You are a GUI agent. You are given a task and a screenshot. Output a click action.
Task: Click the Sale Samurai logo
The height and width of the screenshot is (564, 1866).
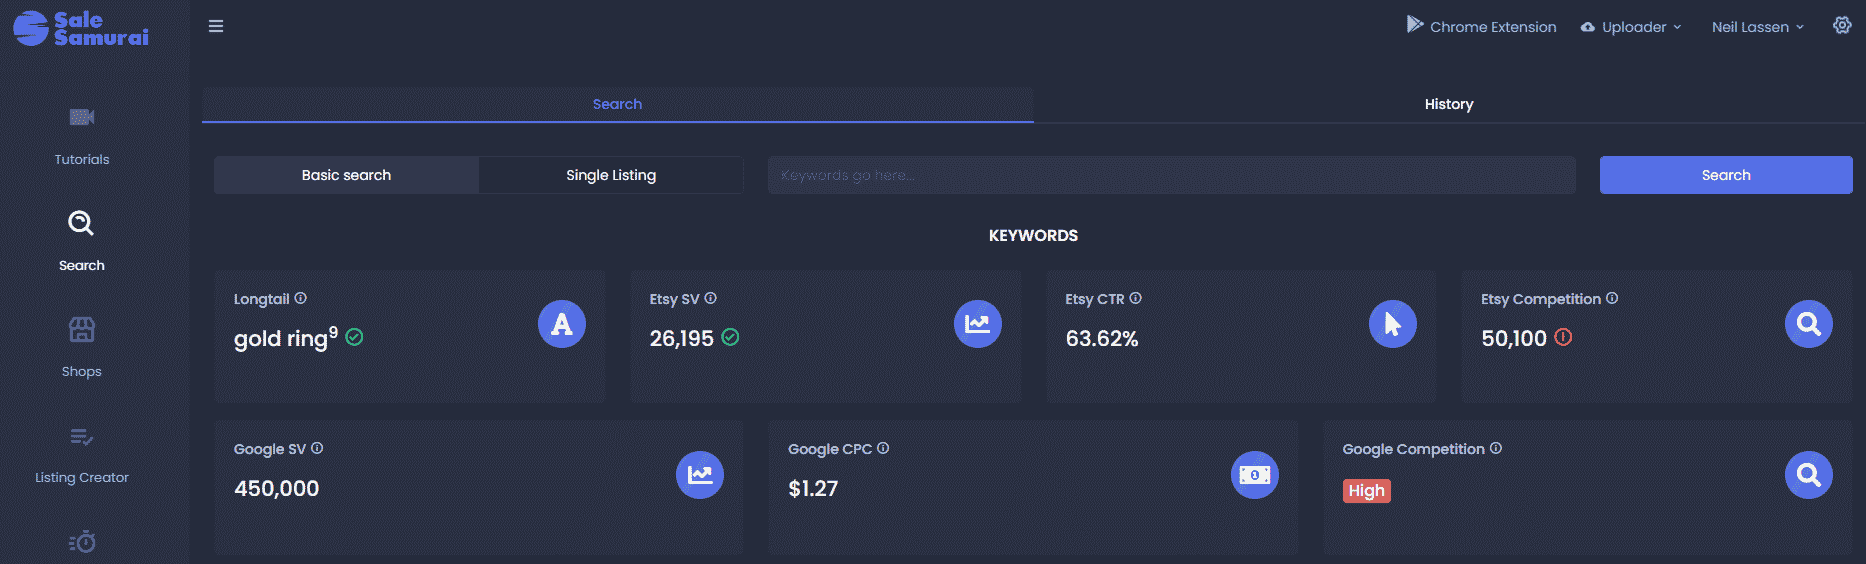click(81, 28)
